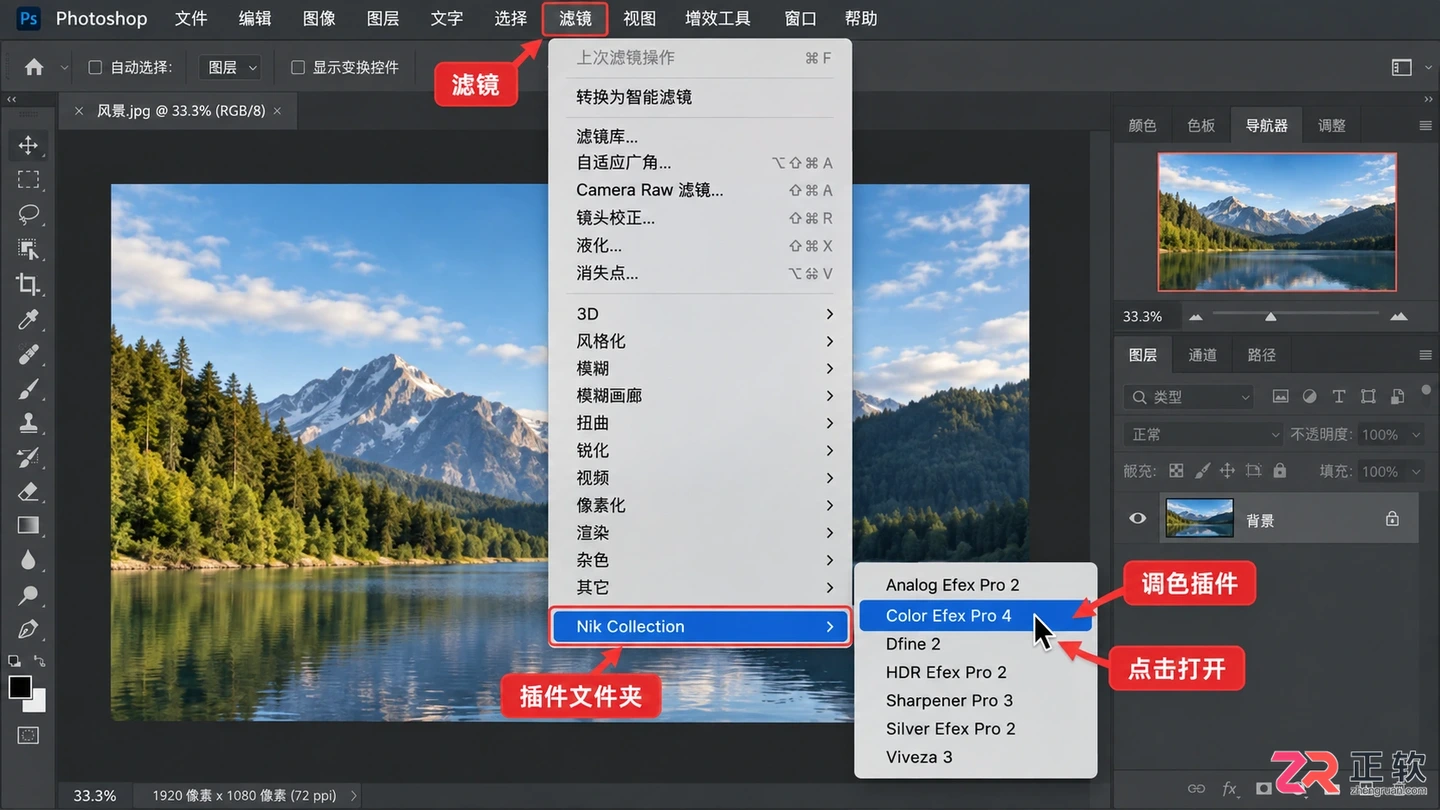
Task: Toggle lock position icon
Action: coord(1227,471)
